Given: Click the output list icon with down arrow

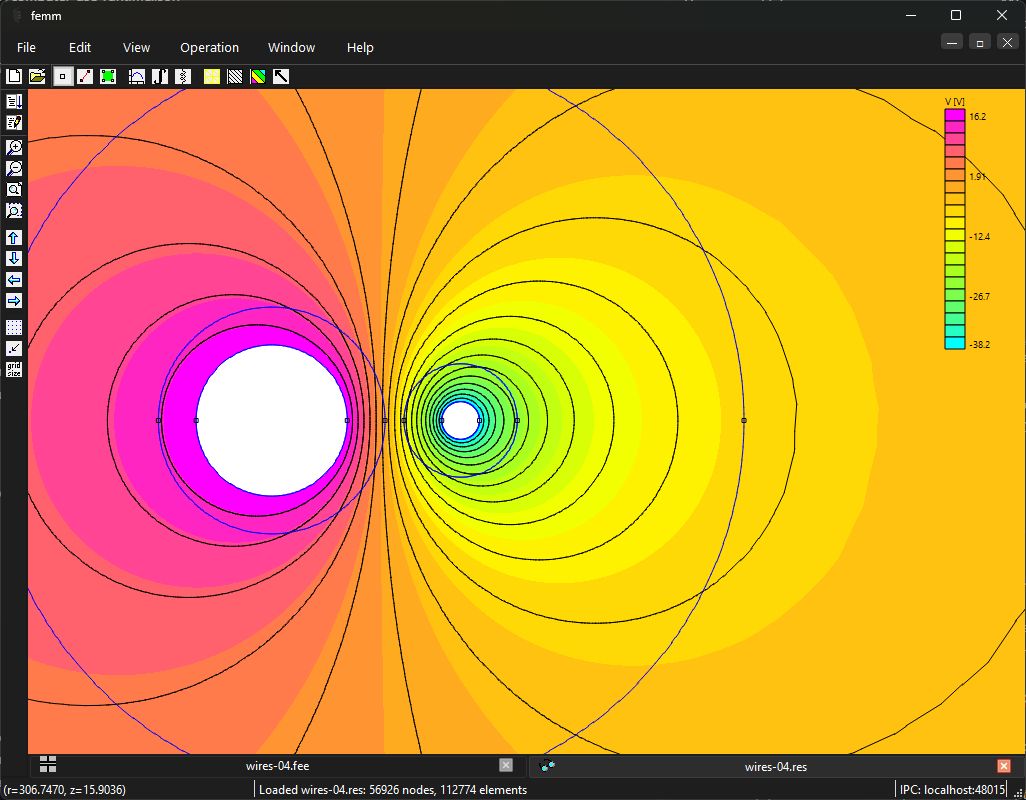Looking at the screenshot, I should [x=14, y=101].
